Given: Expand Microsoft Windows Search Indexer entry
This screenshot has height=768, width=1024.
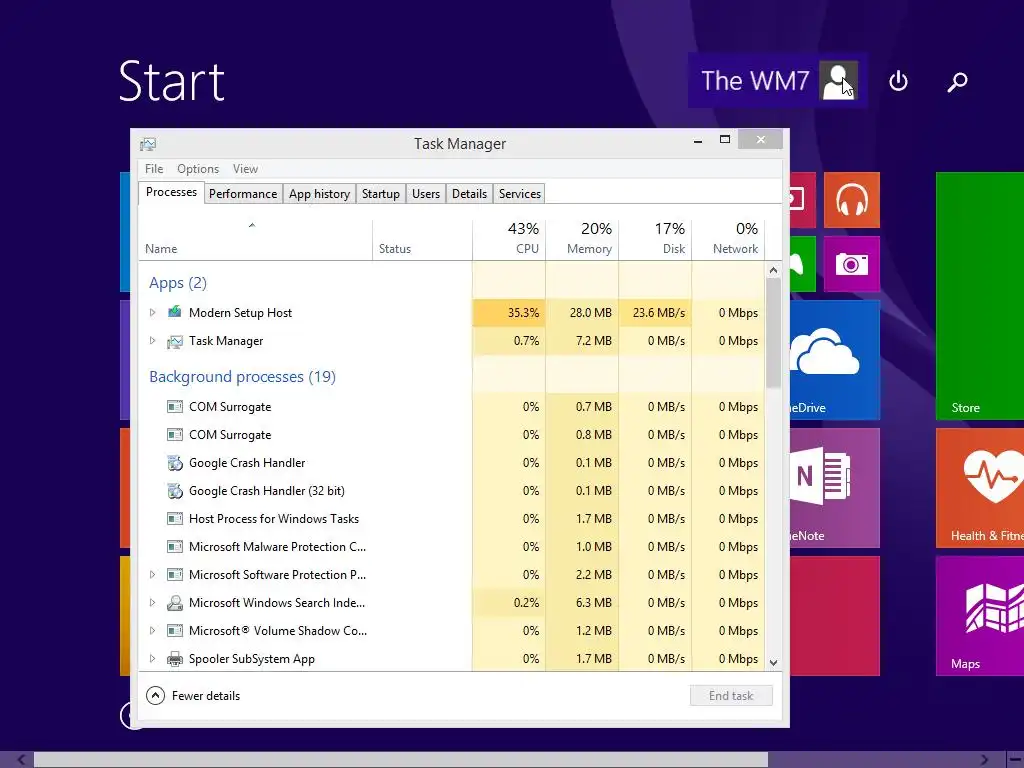Looking at the screenshot, I should click(x=152, y=602).
